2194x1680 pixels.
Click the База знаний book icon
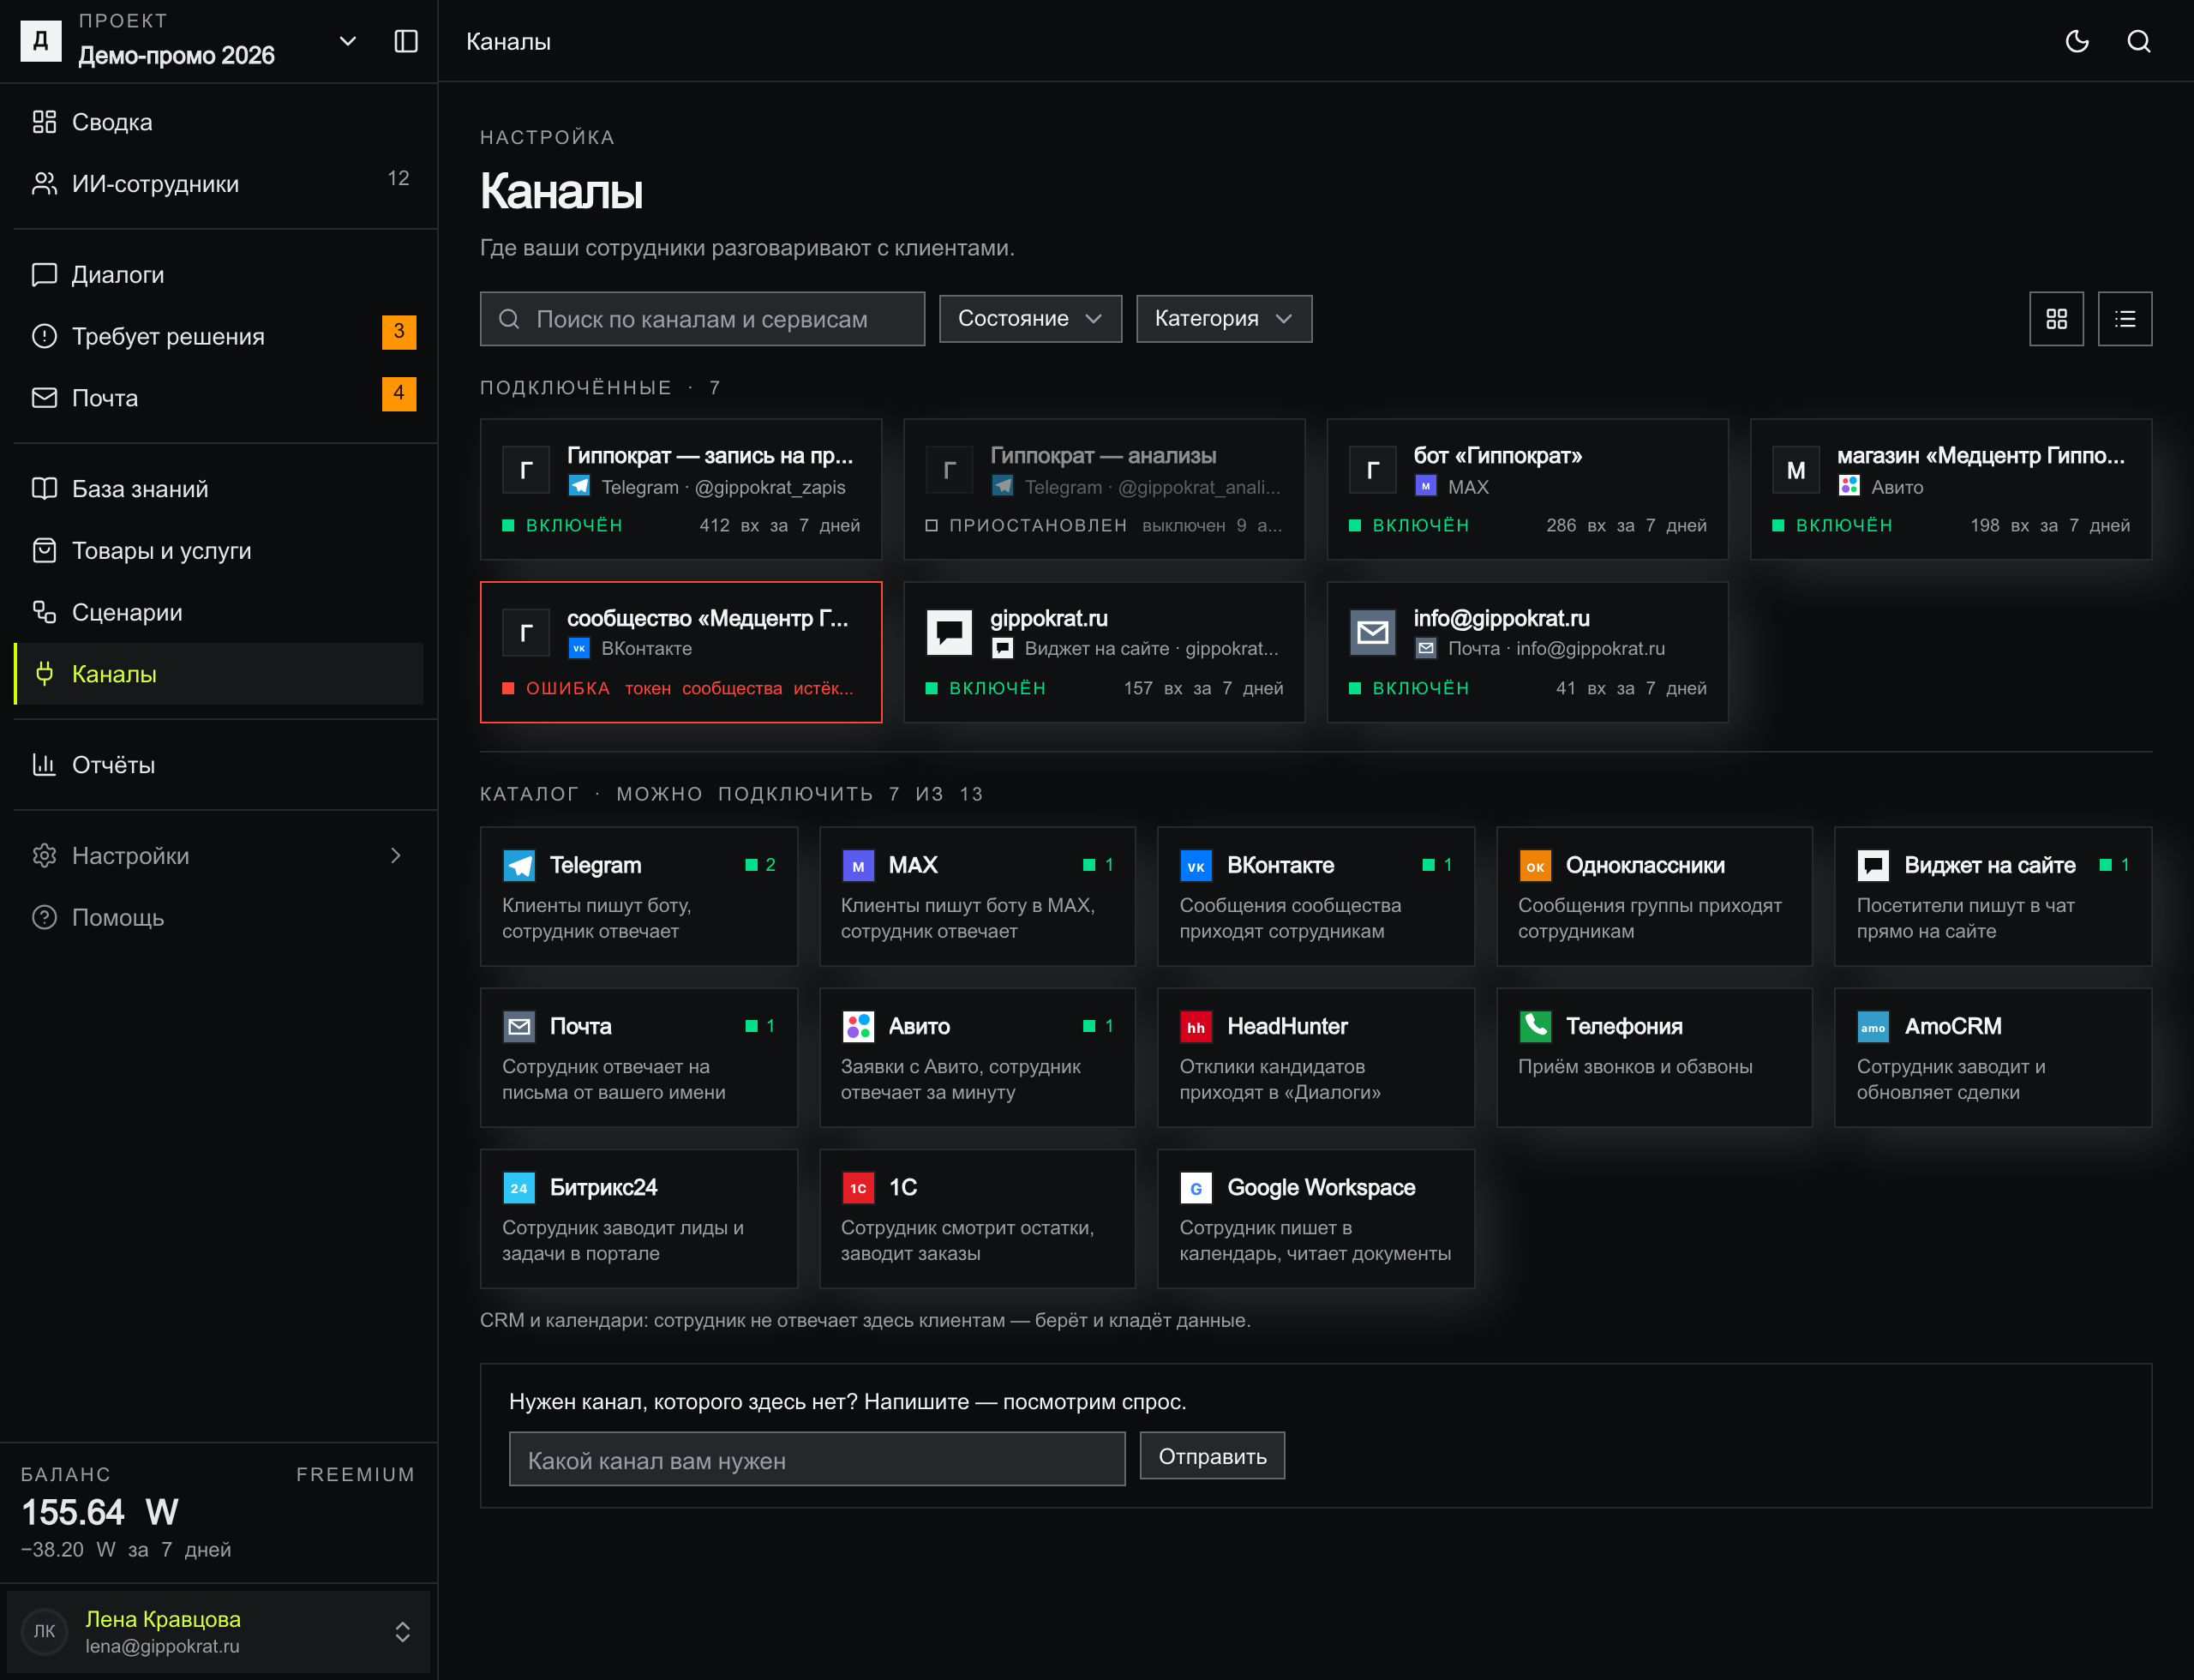pos(45,489)
